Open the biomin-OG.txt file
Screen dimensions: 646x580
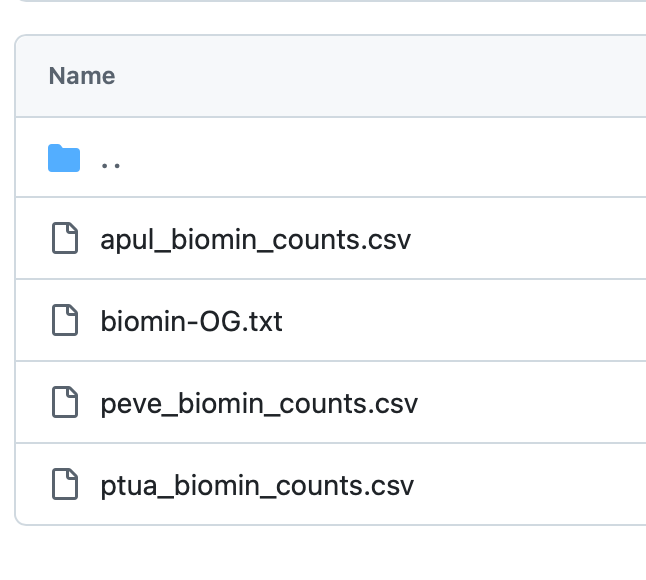pos(191,322)
